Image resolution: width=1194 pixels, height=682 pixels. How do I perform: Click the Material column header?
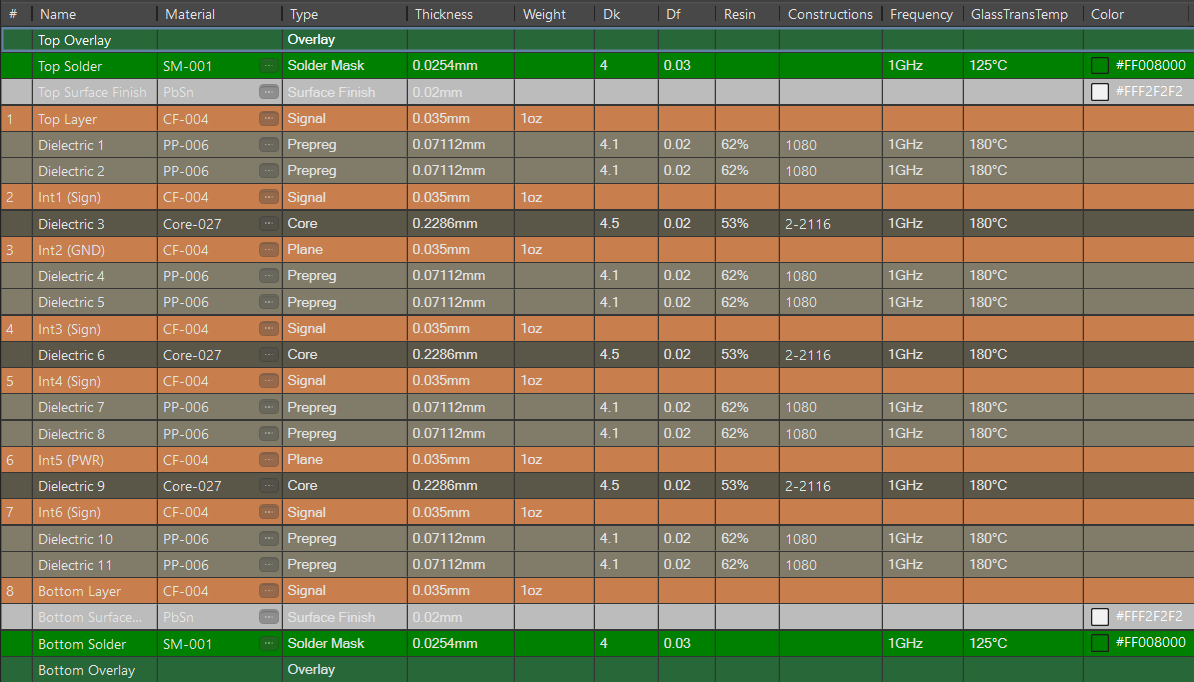click(190, 14)
